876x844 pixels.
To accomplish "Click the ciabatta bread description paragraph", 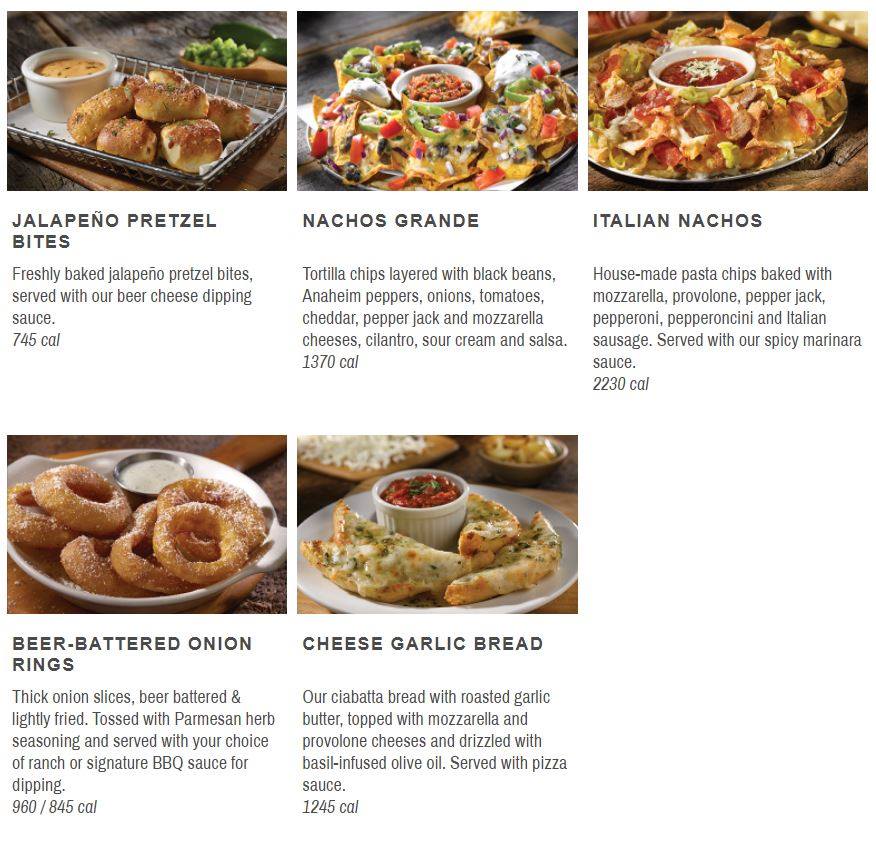I will click(435, 741).
